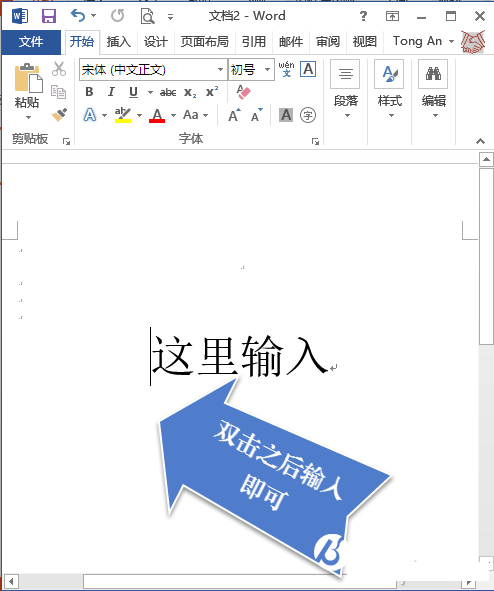Open the 编辑 Editing group button
The height and width of the screenshot is (591, 494).
tap(434, 90)
